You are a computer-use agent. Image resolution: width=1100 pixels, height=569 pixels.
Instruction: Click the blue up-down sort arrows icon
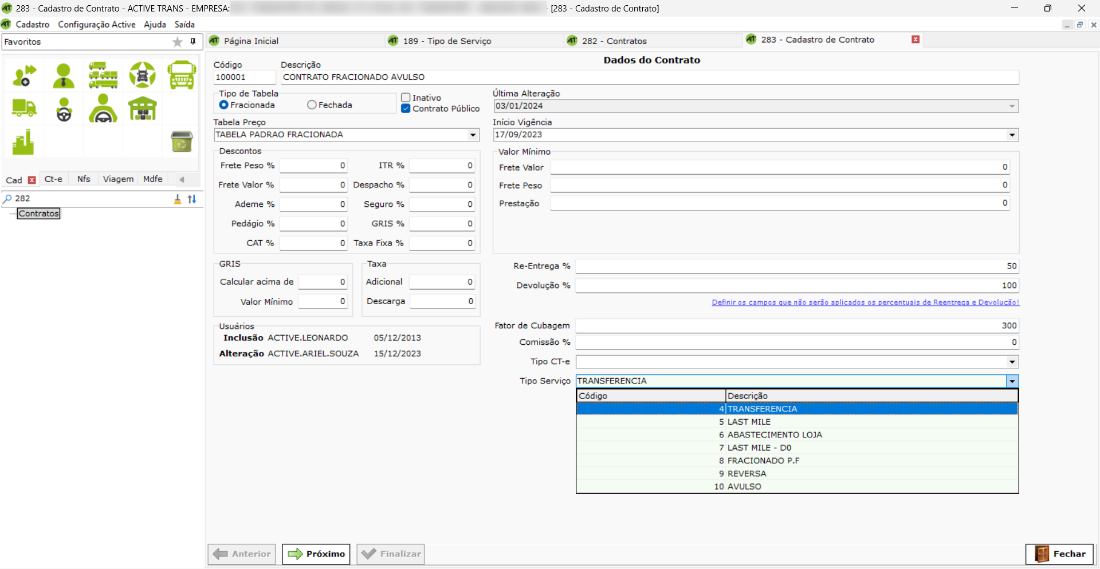(x=192, y=199)
